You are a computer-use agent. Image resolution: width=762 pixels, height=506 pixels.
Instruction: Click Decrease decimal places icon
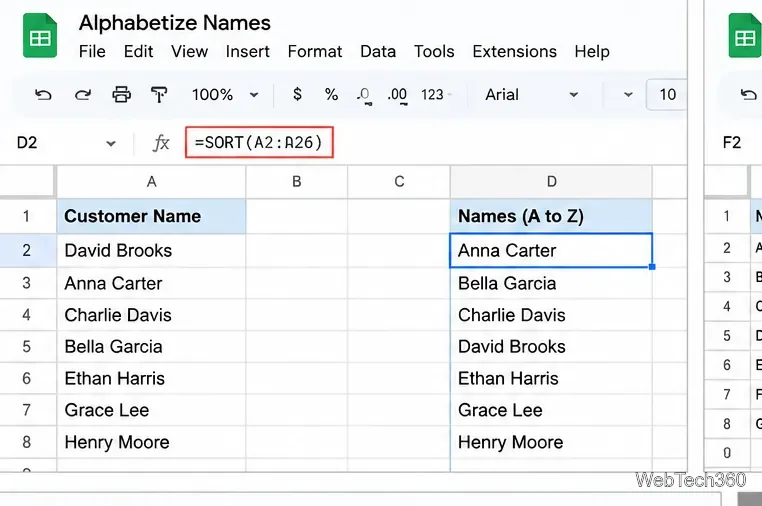tap(364, 95)
